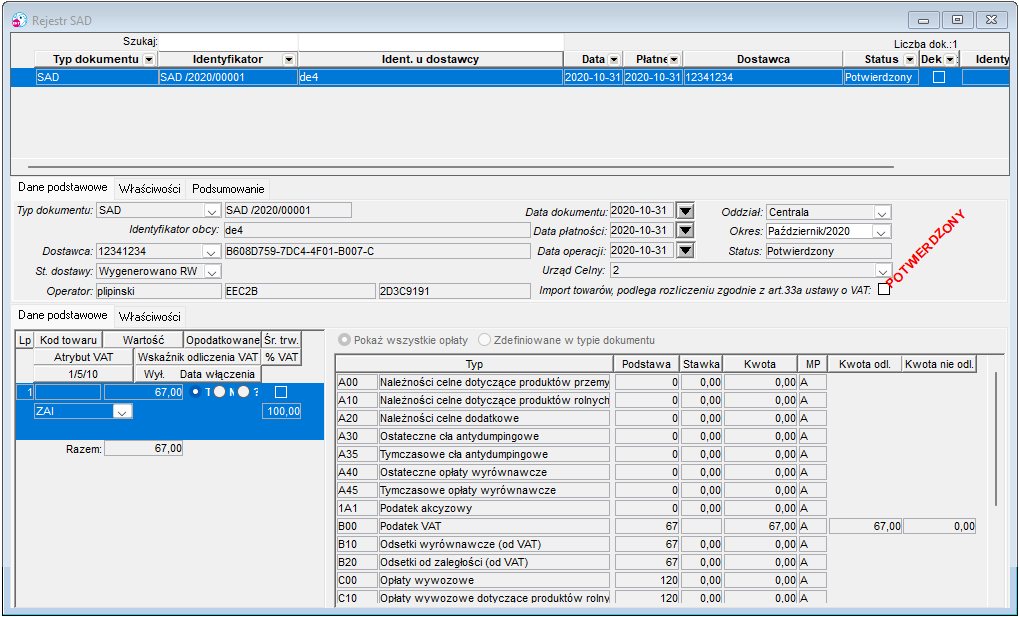Expand the Urząd Celny dropdown

pos(882,270)
